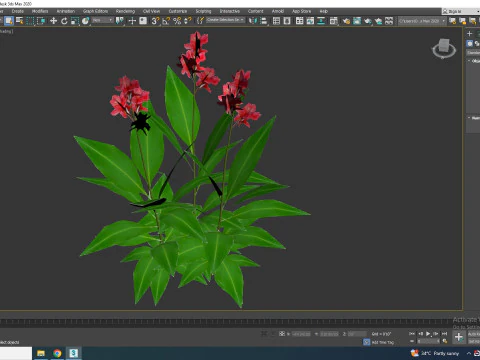Screen dimensions: 480x360
Task: Switch to the Create panel plus tab
Action: 469,33
